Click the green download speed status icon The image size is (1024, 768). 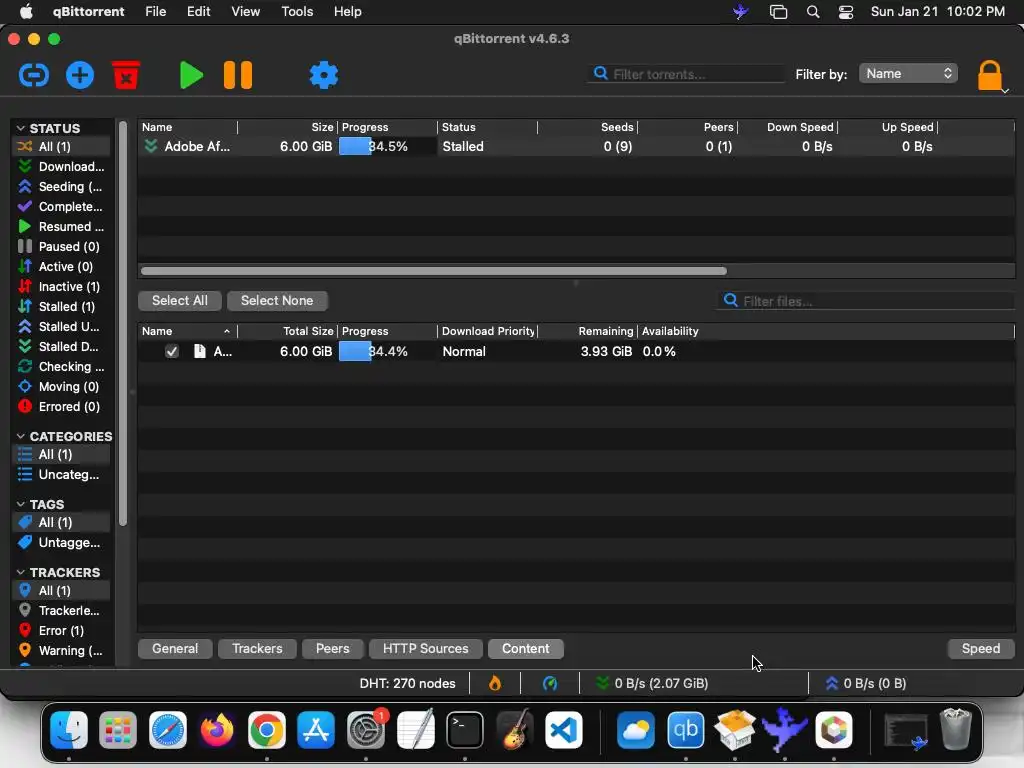[602, 683]
